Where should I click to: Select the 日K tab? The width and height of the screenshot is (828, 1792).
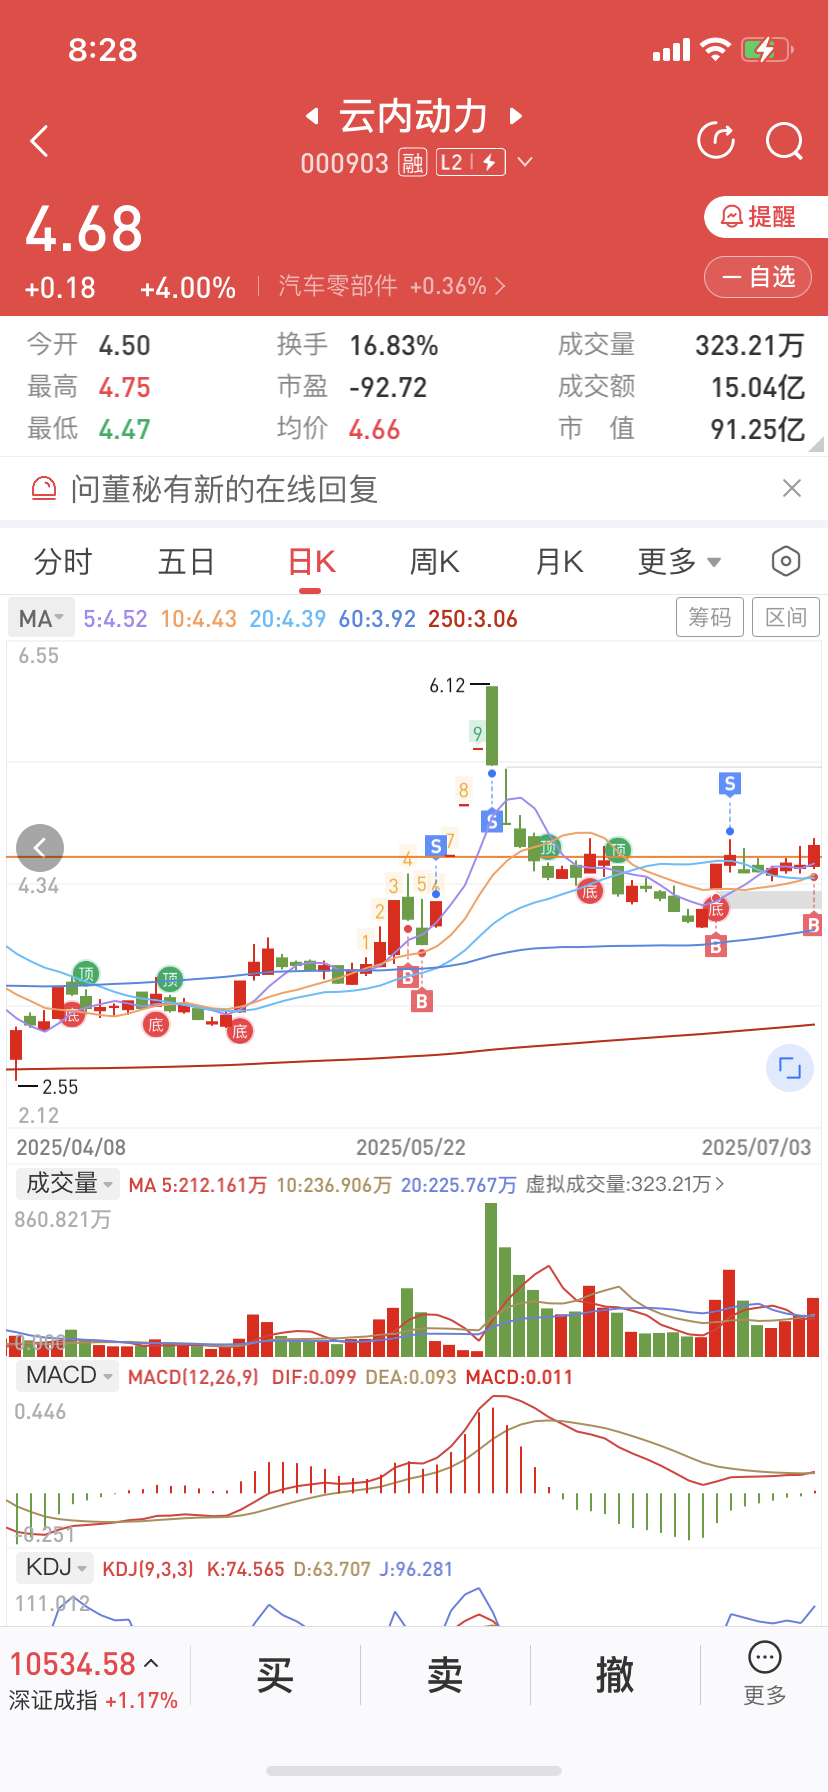(311, 562)
